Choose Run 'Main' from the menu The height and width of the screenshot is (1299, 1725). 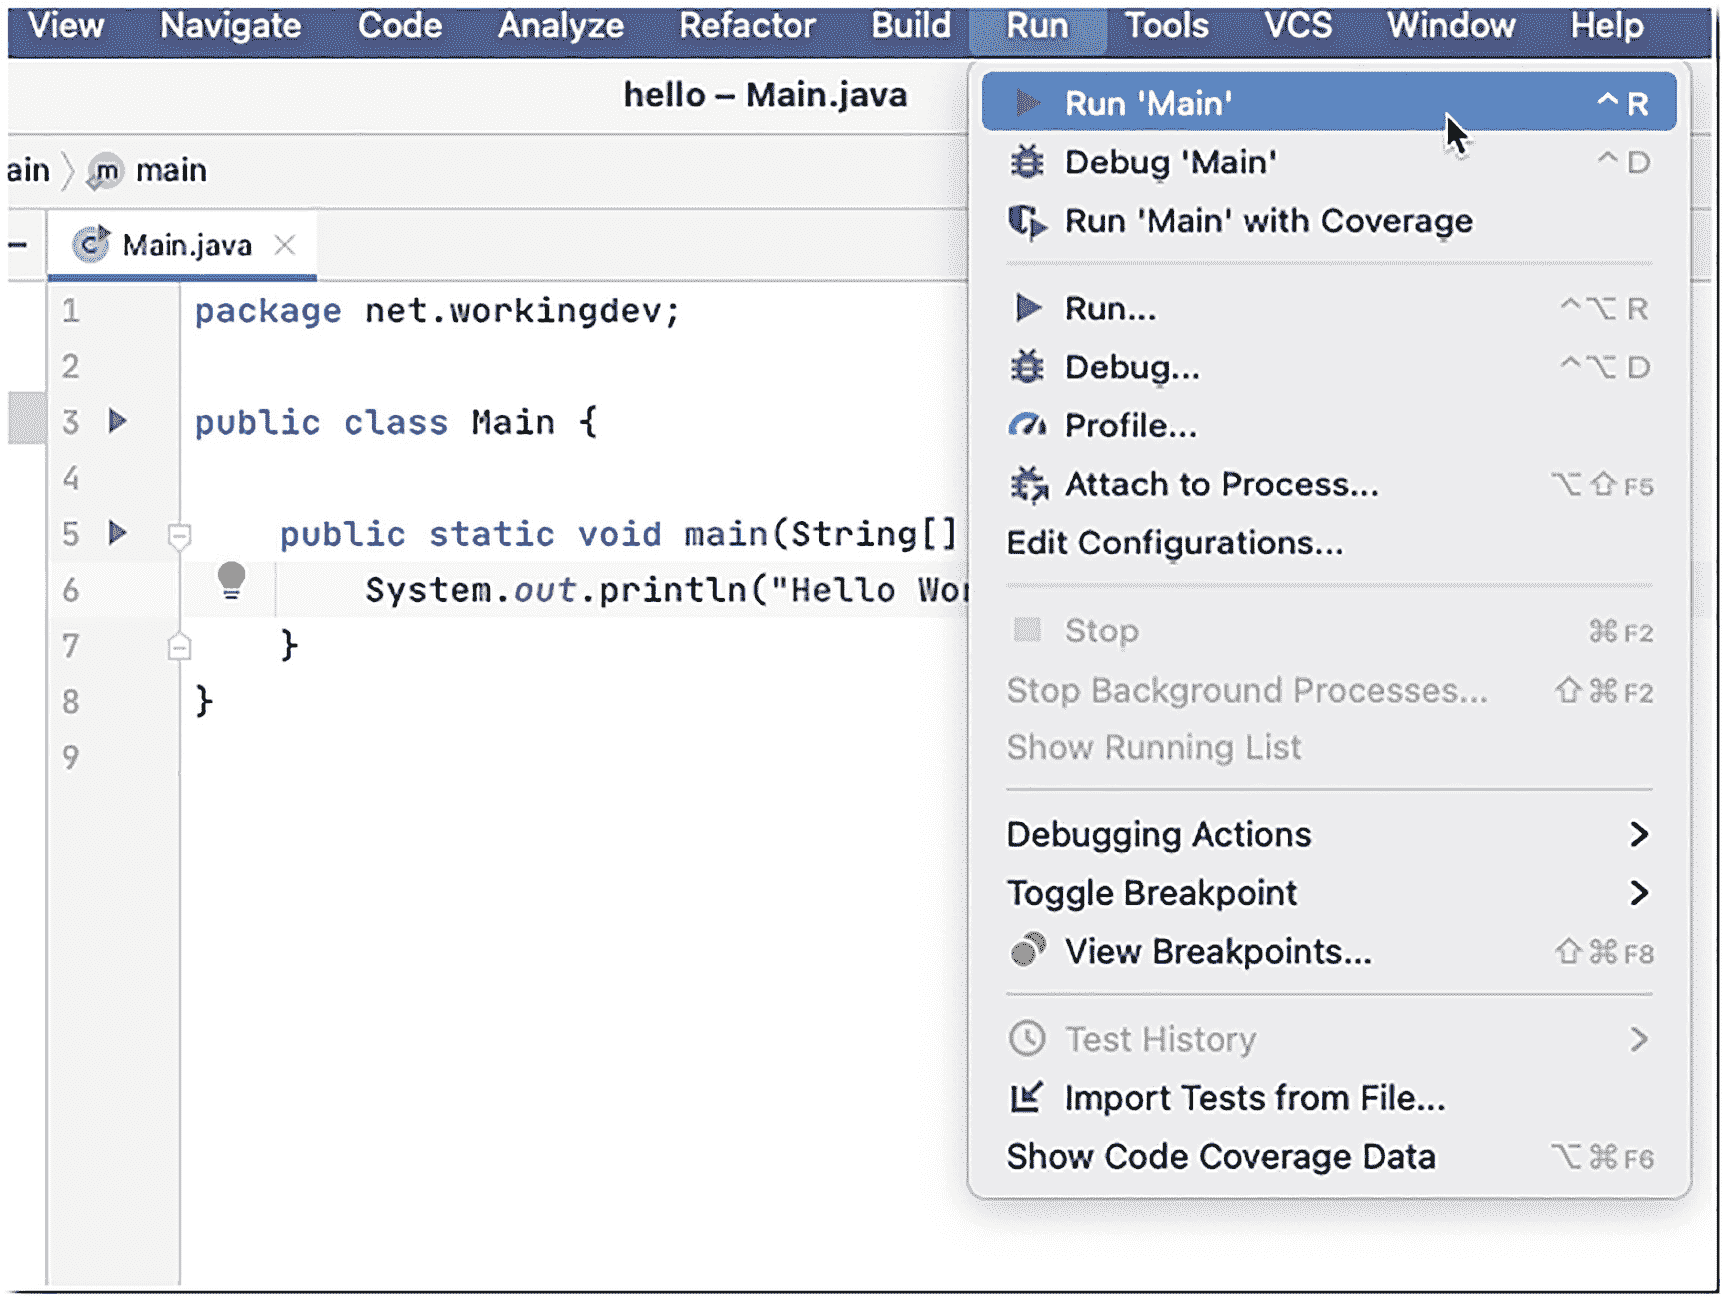[1328, 102]
